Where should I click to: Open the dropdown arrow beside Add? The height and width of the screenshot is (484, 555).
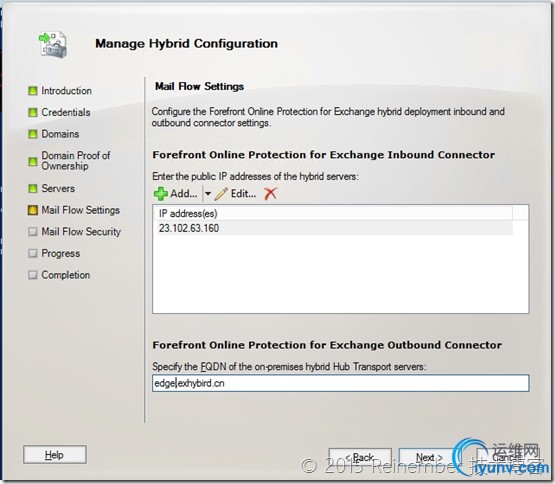pyautogui.click(x=208, y=194)
